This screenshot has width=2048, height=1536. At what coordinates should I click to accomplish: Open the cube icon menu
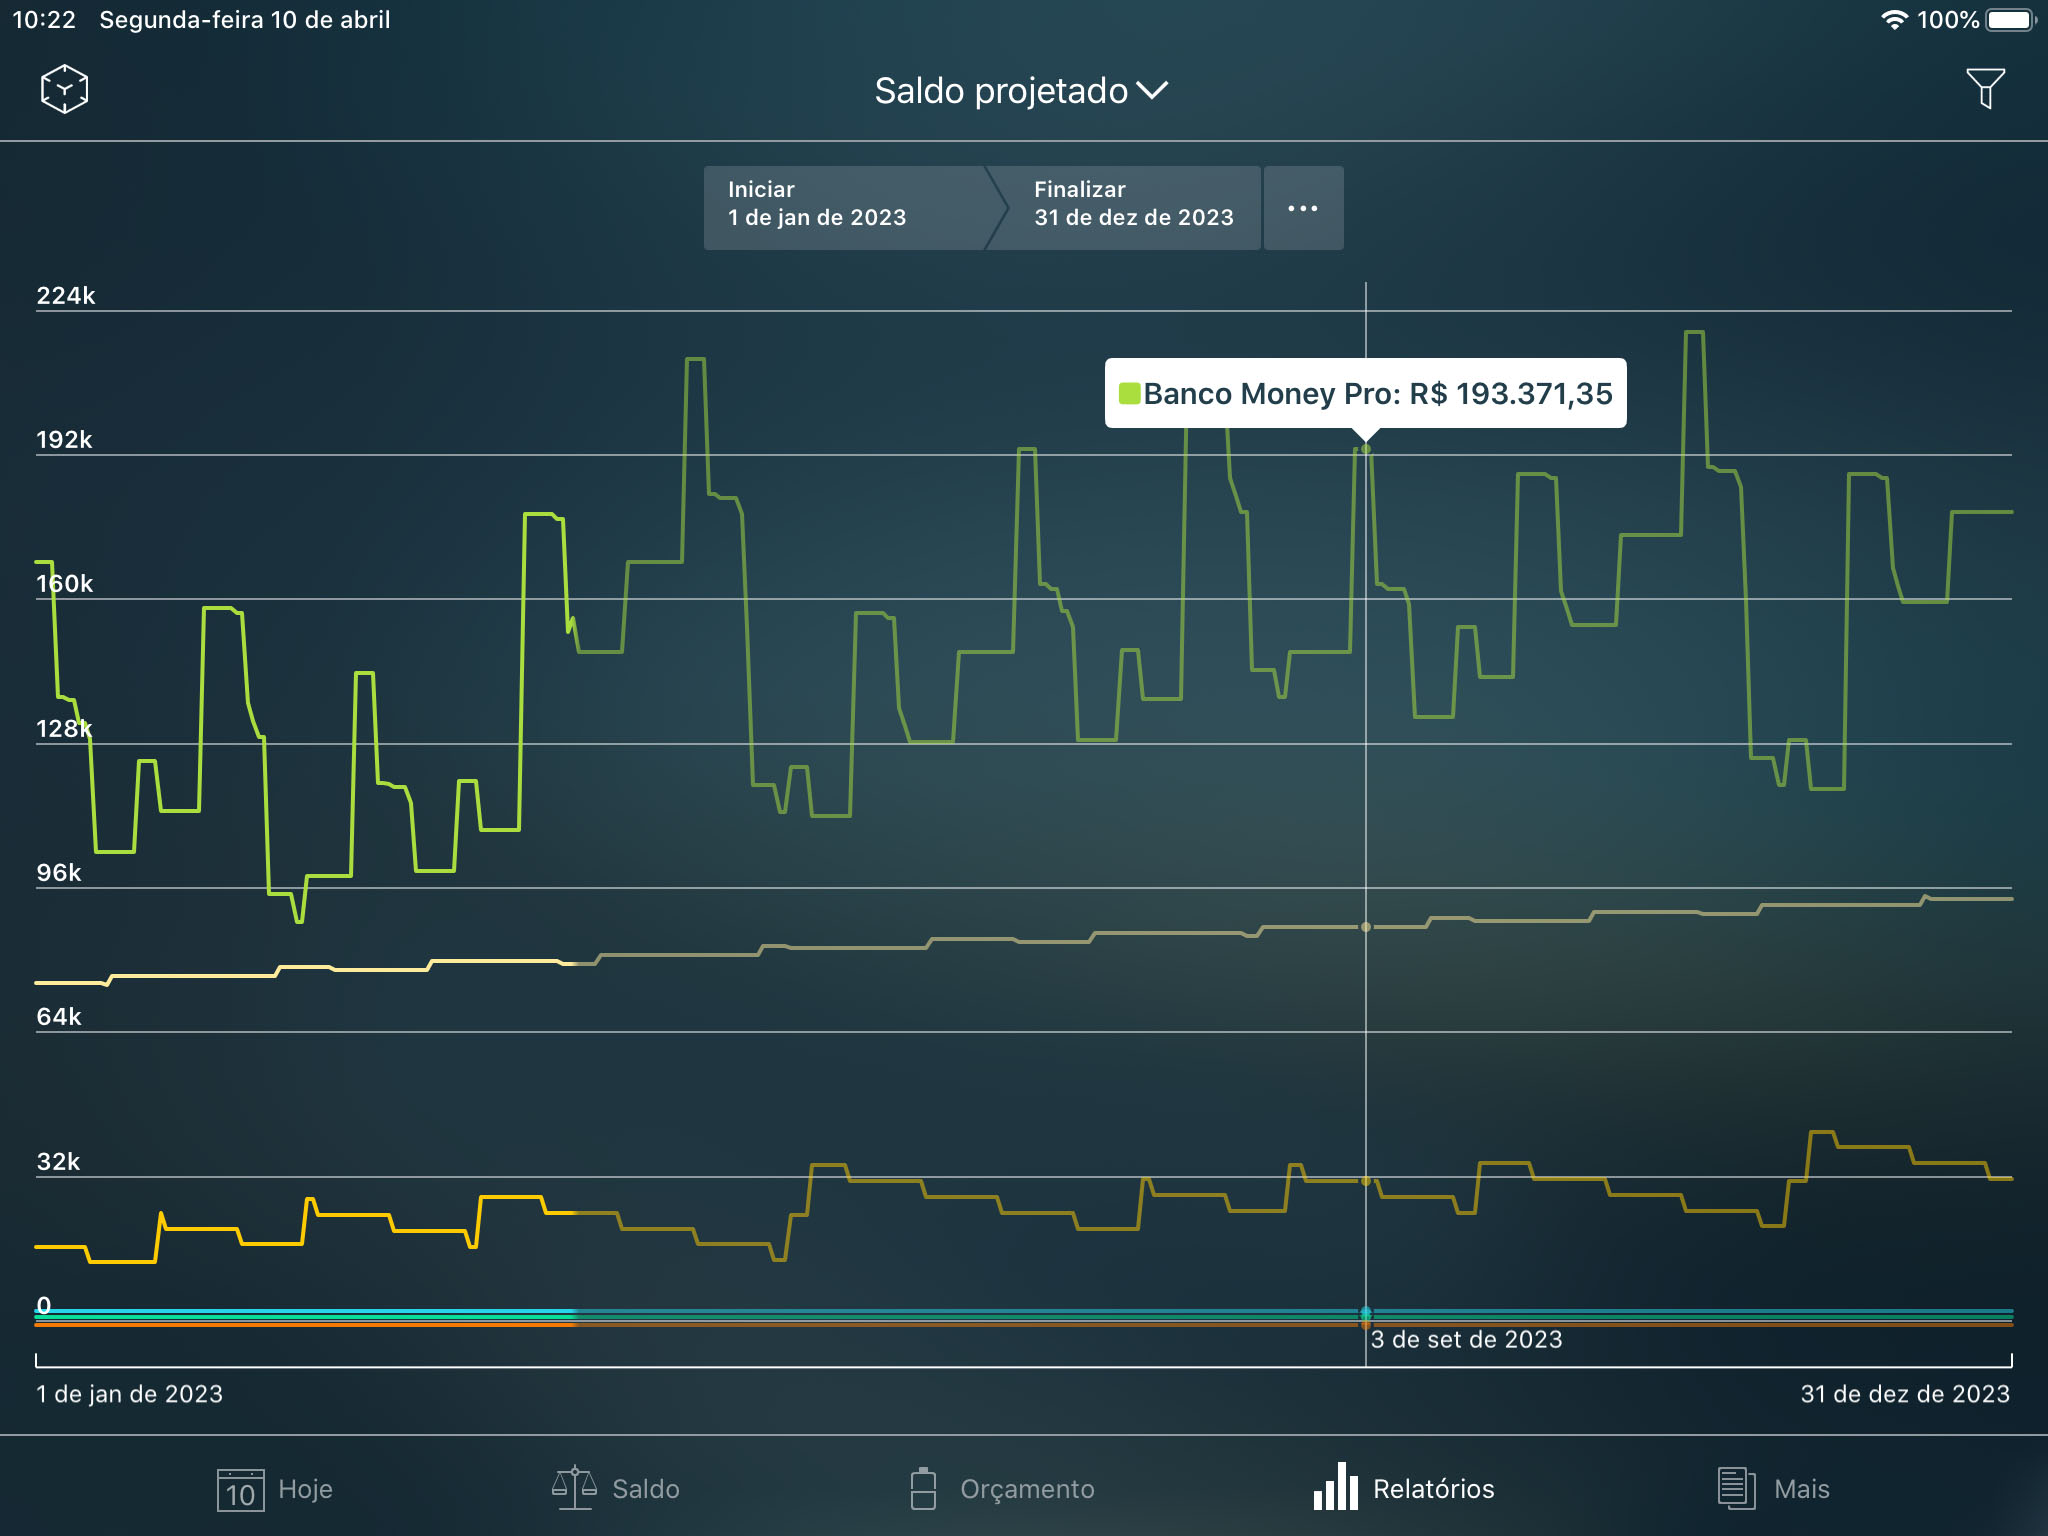64,89
